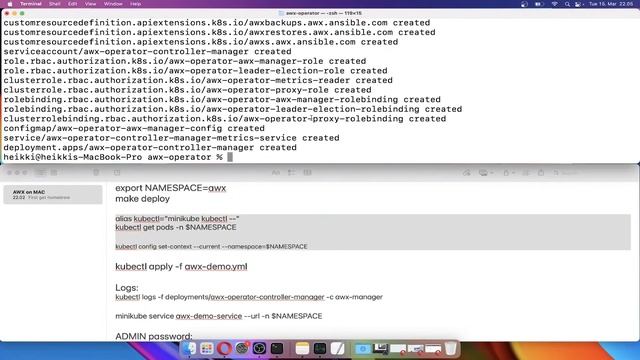Switch Notes to gallery view
This screenshot has width=640, height=360.
click(54, 173)
